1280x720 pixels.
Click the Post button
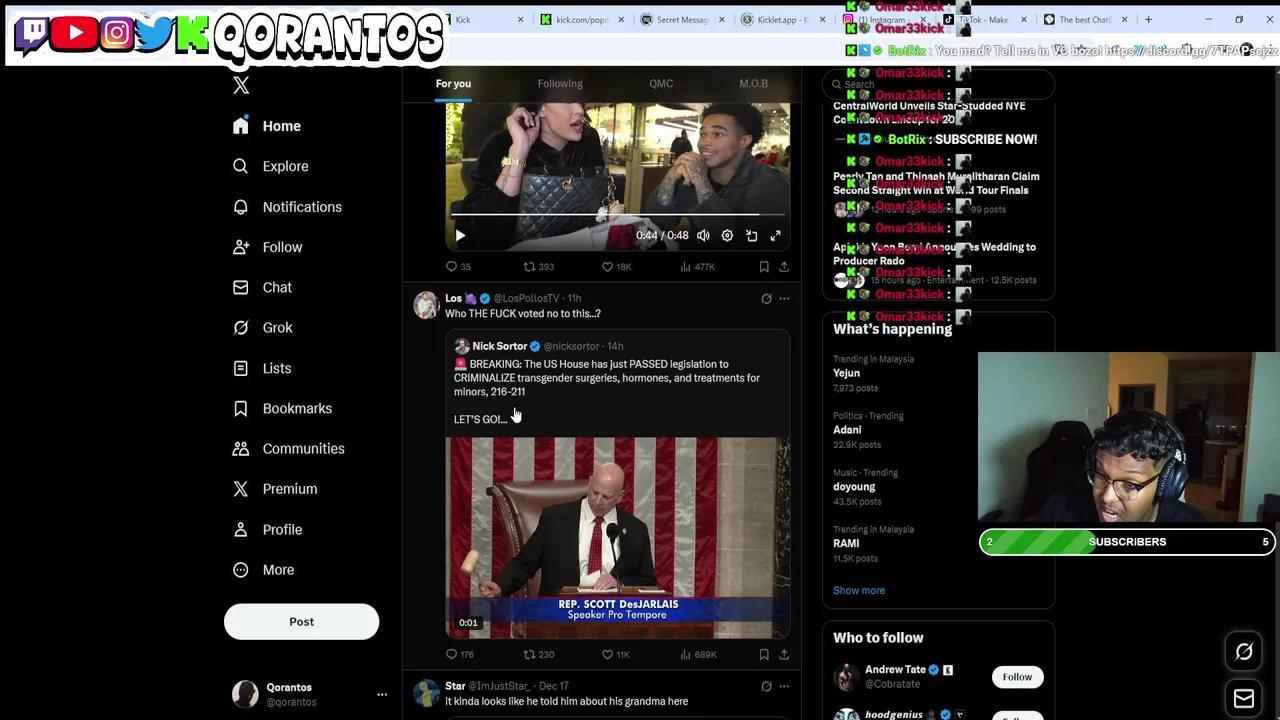pyautogui.click(x=301, y=622)
